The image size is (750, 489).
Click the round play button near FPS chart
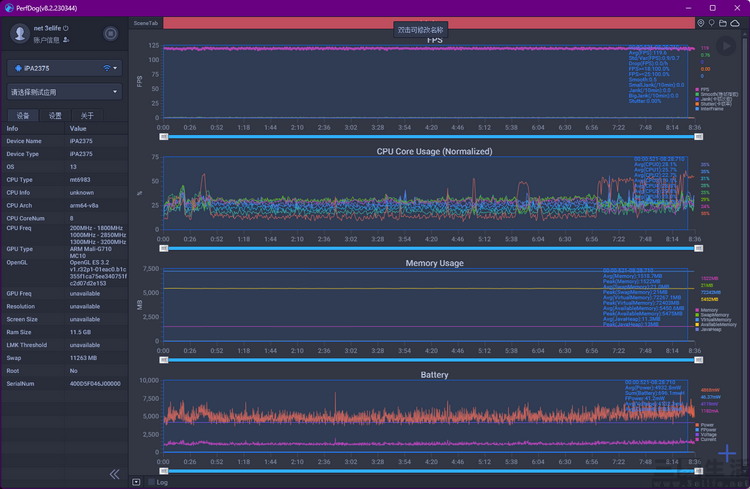[x=726, y=46]
